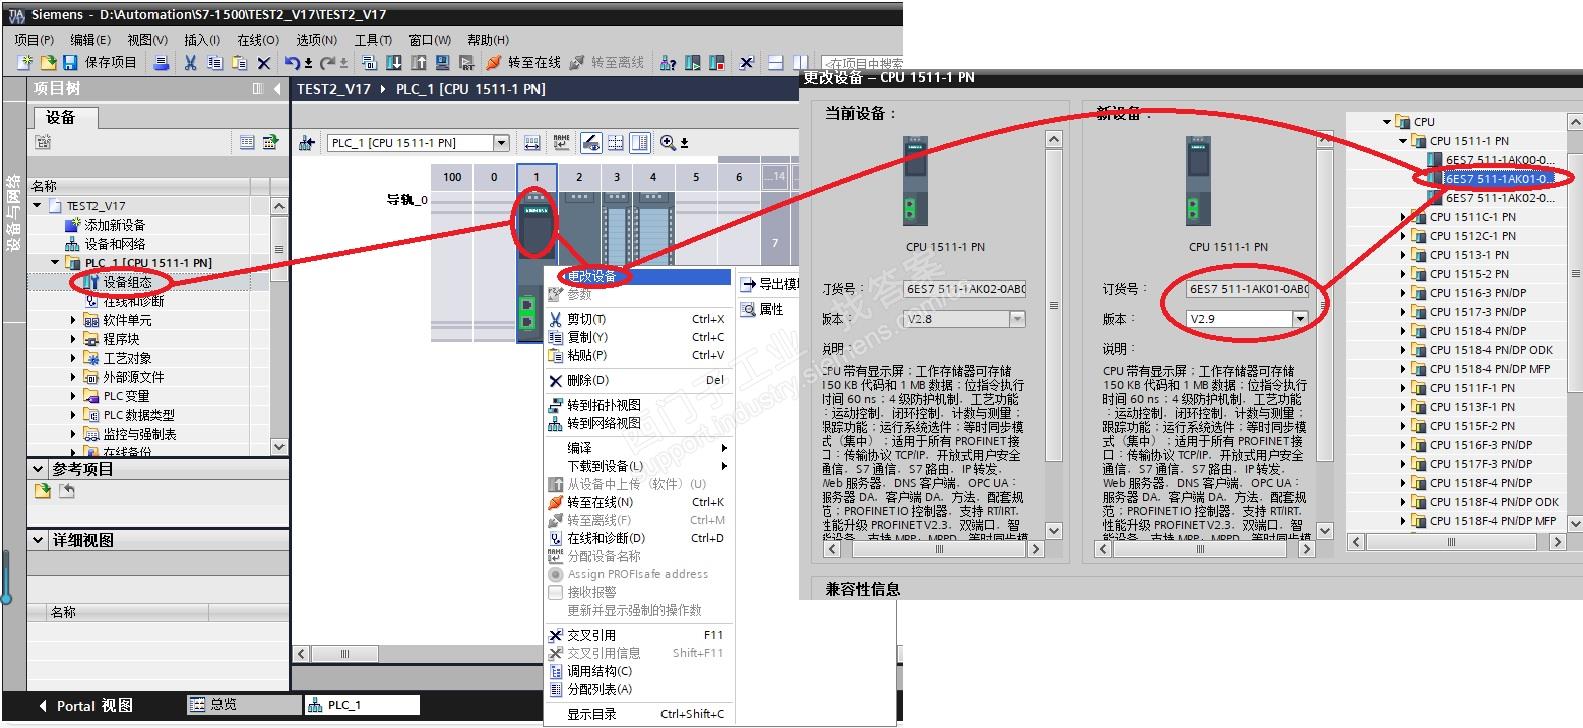
Task: Open the 项目(P) menu
Action: click(x=34, y=40)
